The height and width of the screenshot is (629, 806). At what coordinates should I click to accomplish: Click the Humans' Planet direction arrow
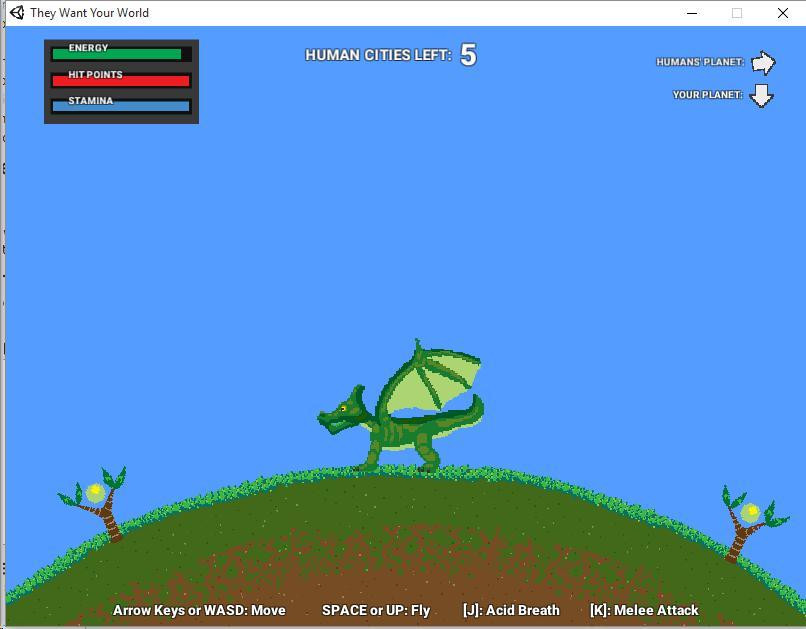coord(763,63)
